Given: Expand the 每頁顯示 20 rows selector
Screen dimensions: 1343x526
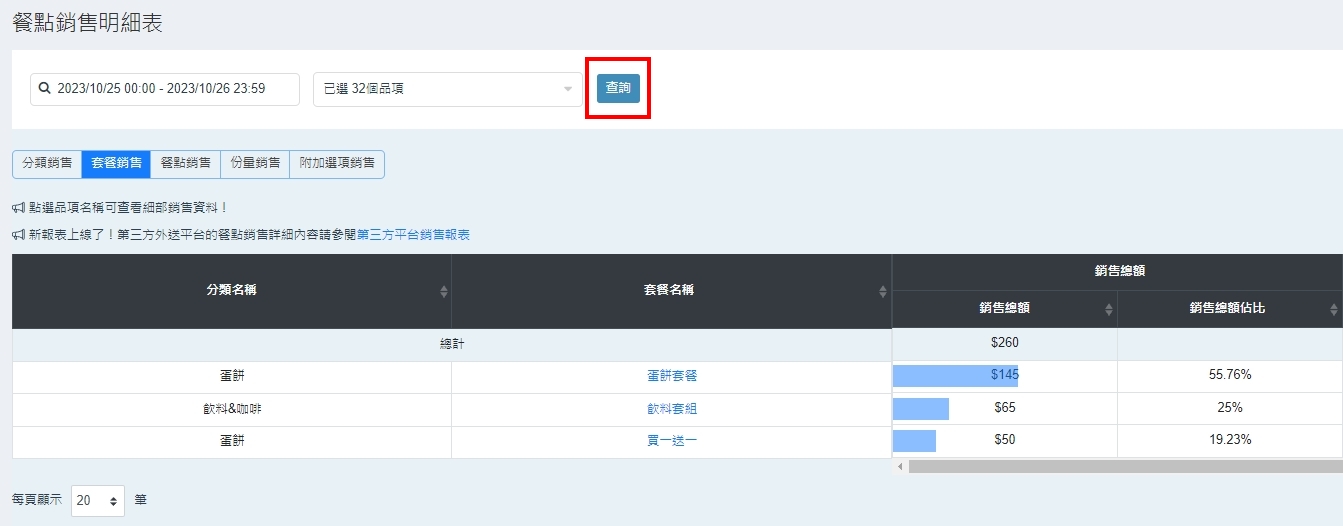Looking at the screenshot, I should [98, 500].
